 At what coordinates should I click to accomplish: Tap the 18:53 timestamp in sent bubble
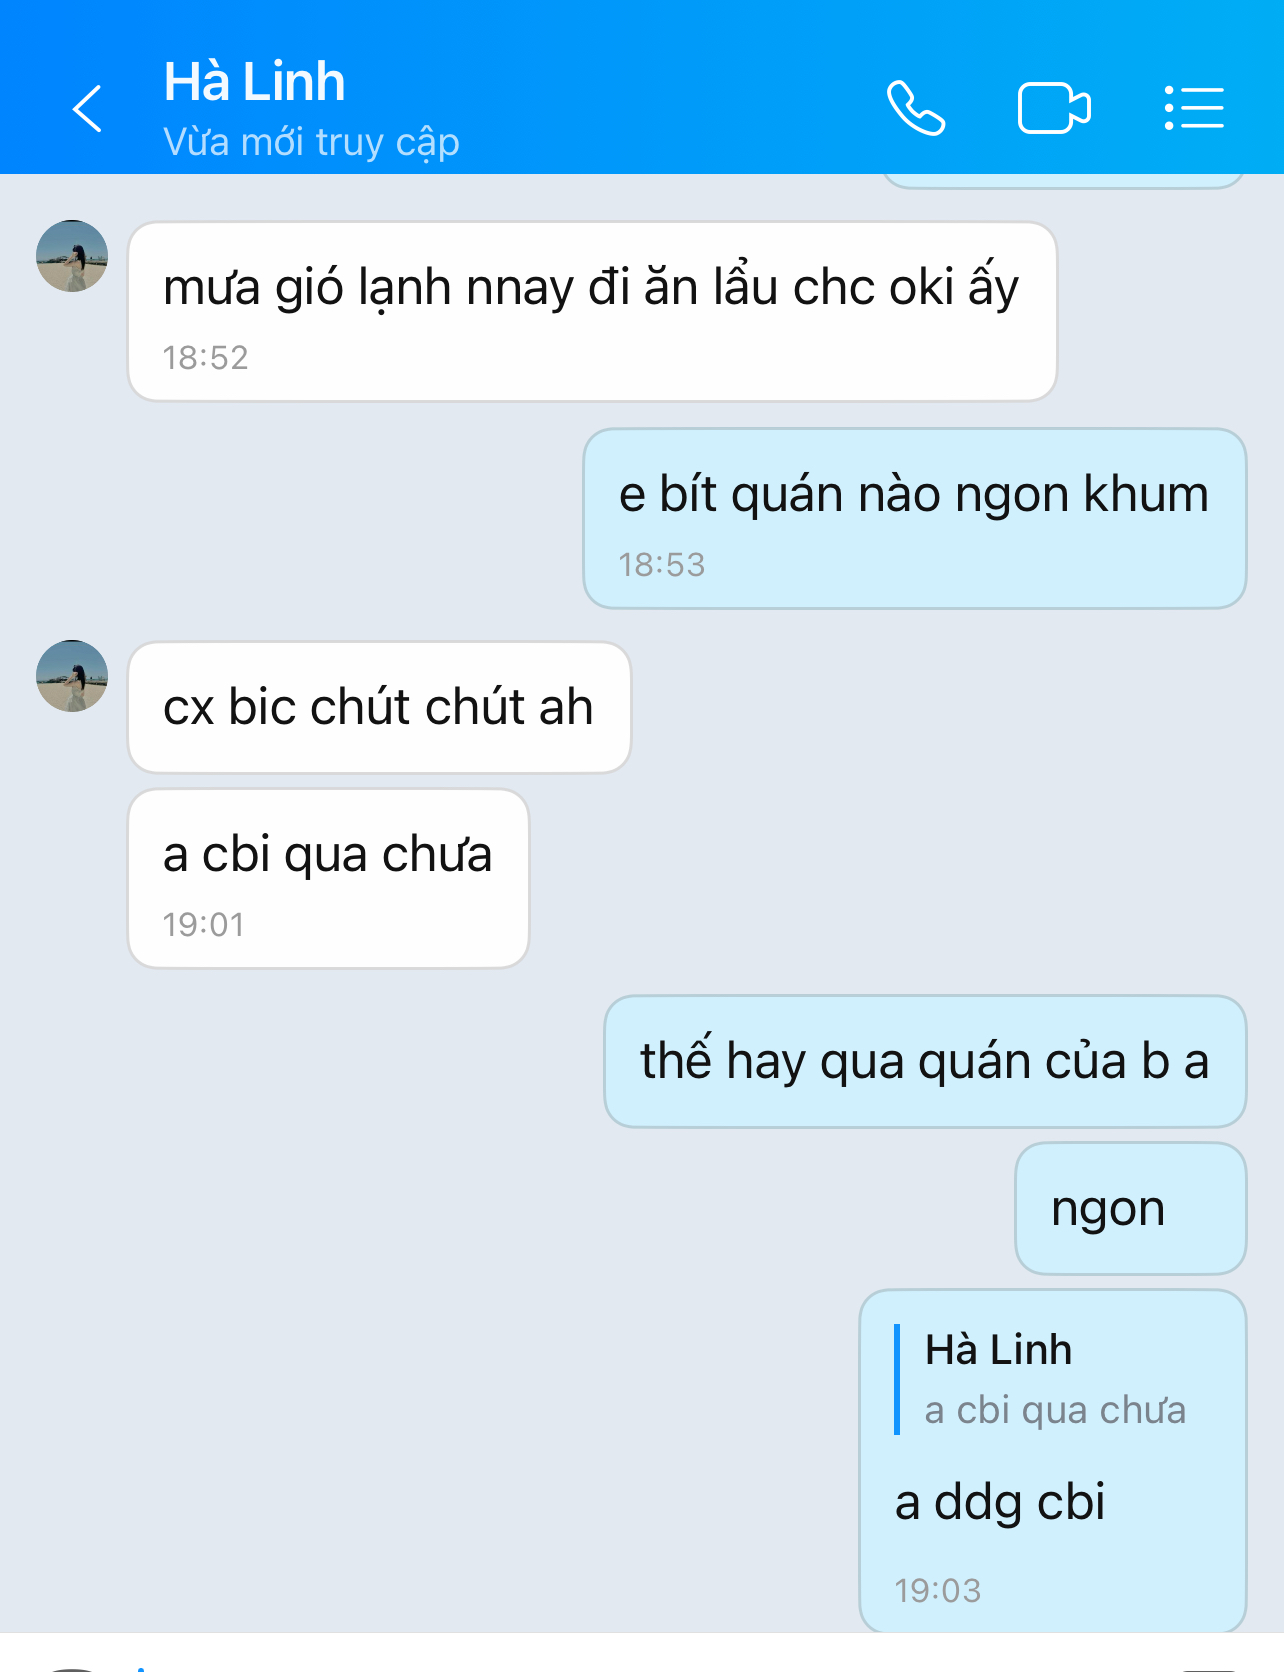coord(662,565)
